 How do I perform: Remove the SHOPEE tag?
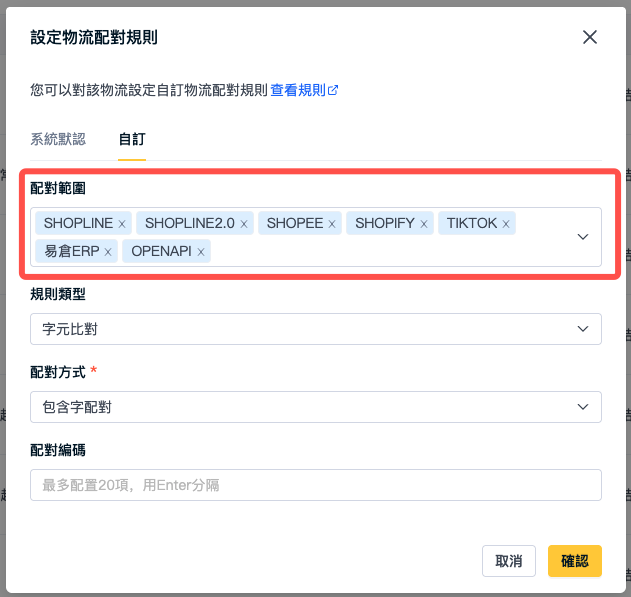coord(332,224)
